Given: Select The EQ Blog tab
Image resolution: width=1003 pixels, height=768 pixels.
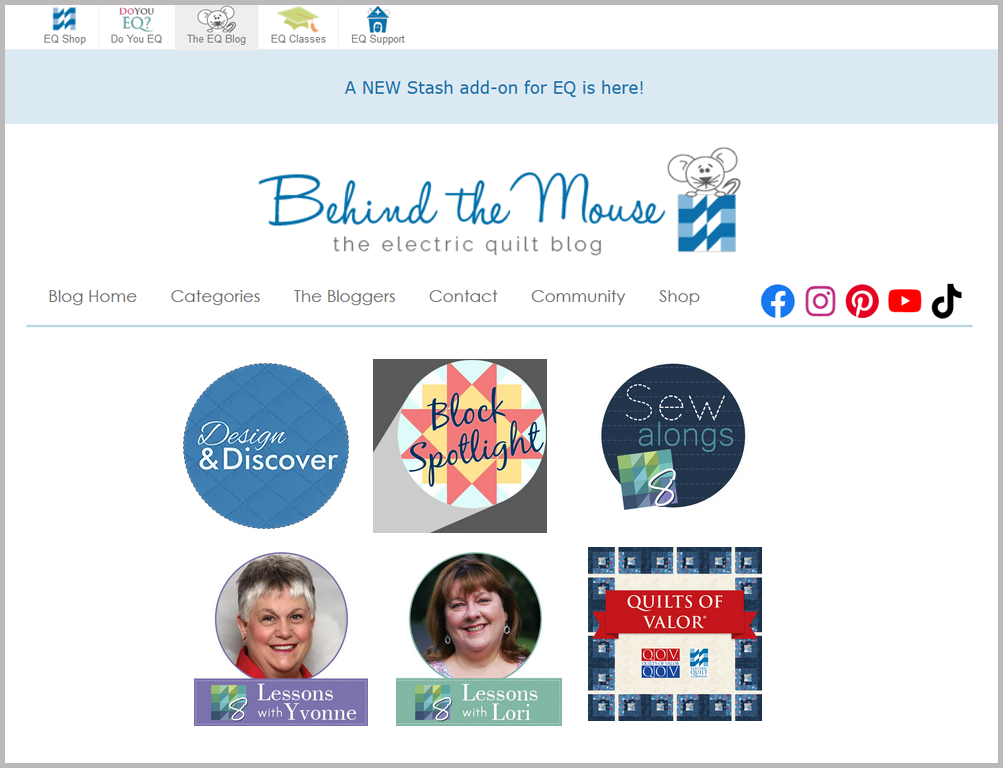Looking at the screenshot, I should [216, 26].
